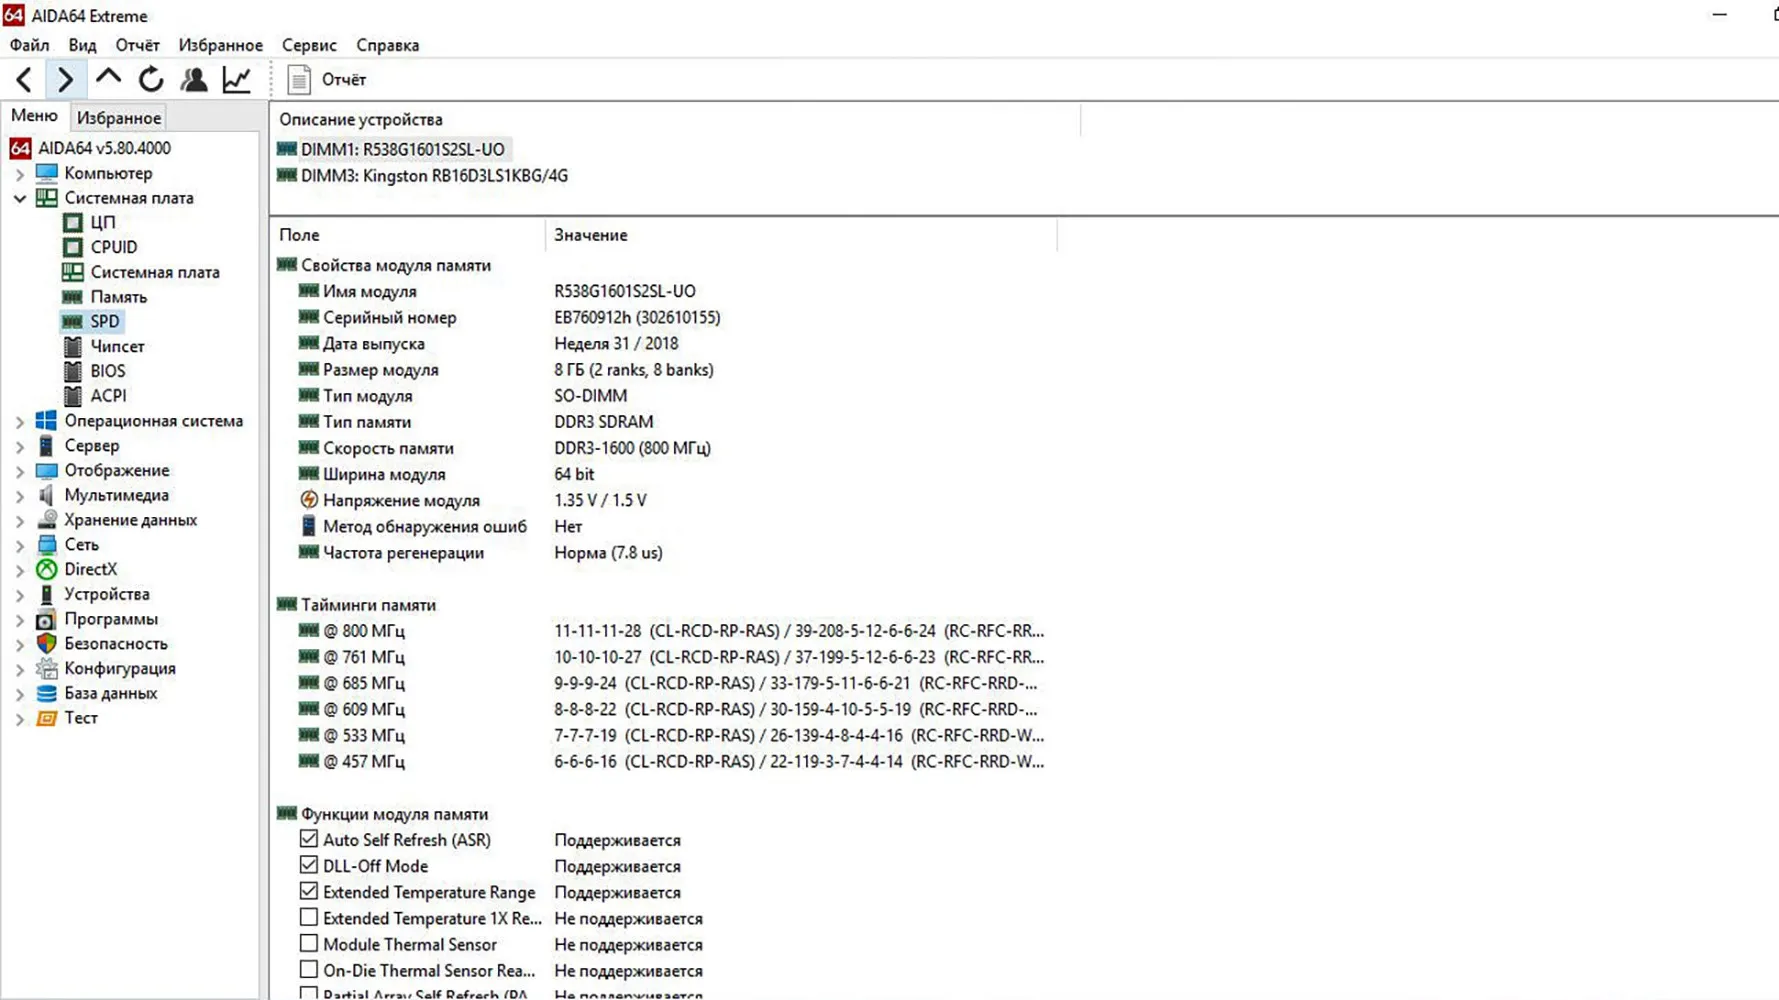1779x1000 pixels.
Task: Toggle Auto Self Refresh (ASR) checkbox
Action: pyautogui.click(x=308, y=839)
